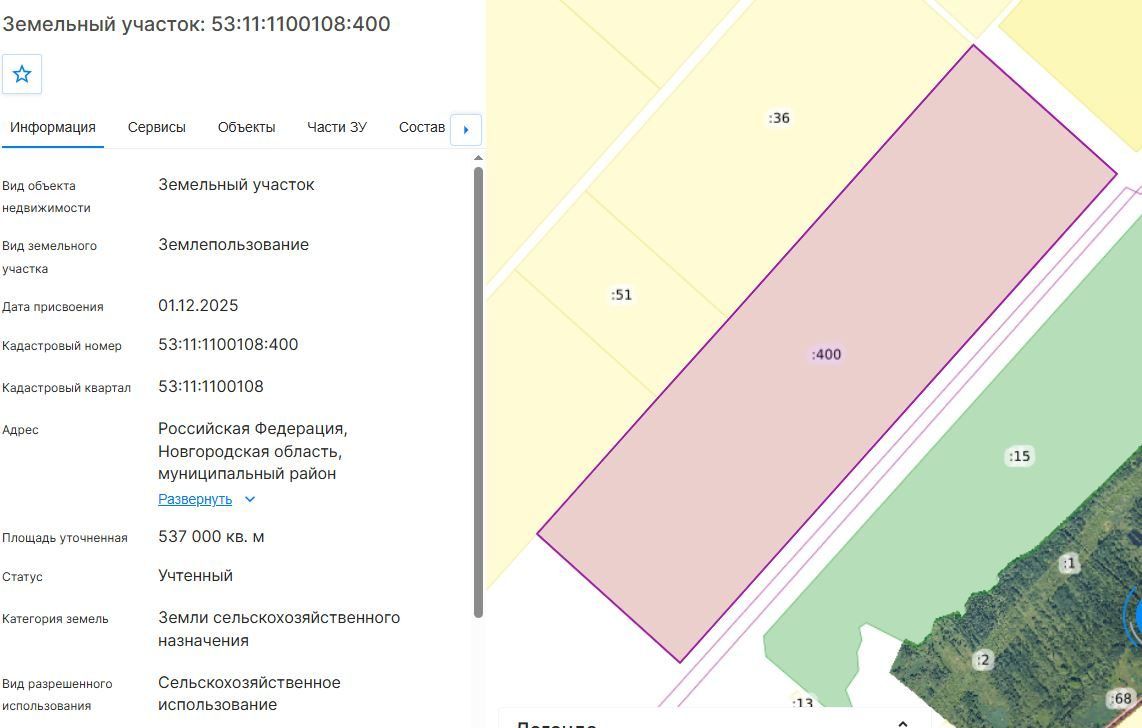The width and height of the screenshot is (1142, 728).
Task: Collapse the legend panel chevron
Action: pyautogui.click(x=902, y=724)
